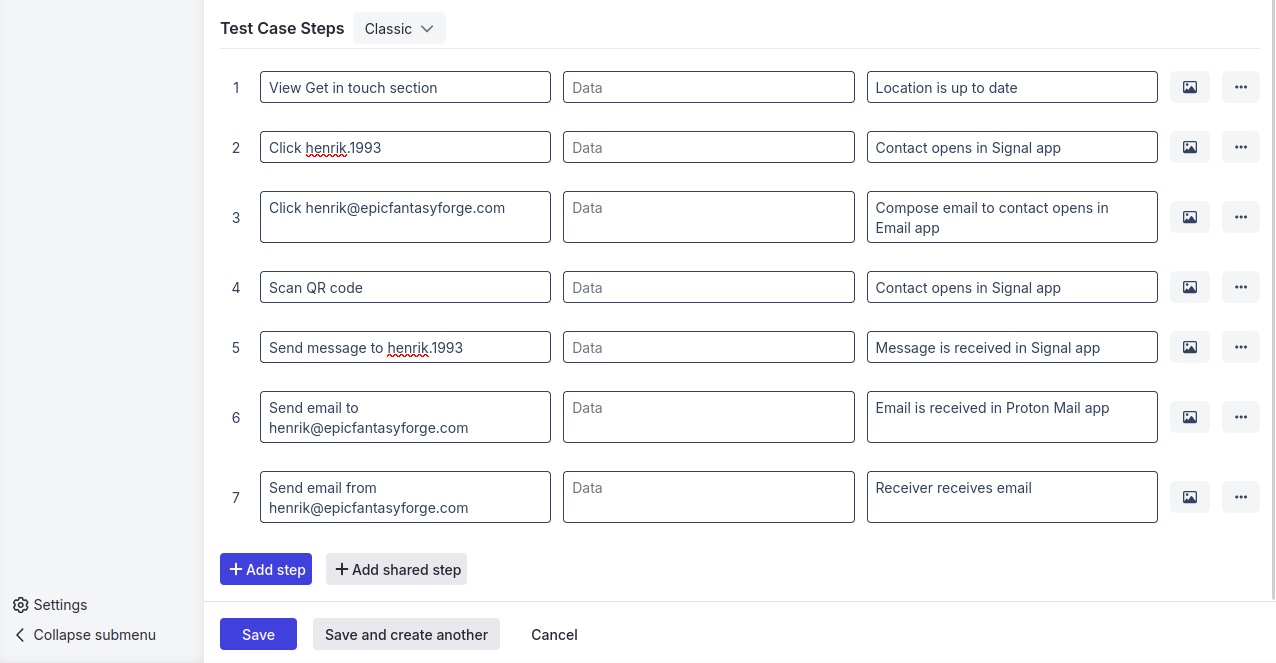Select the Test Case Steps heading
1276x663 pixels.
[x=282, y=28]
